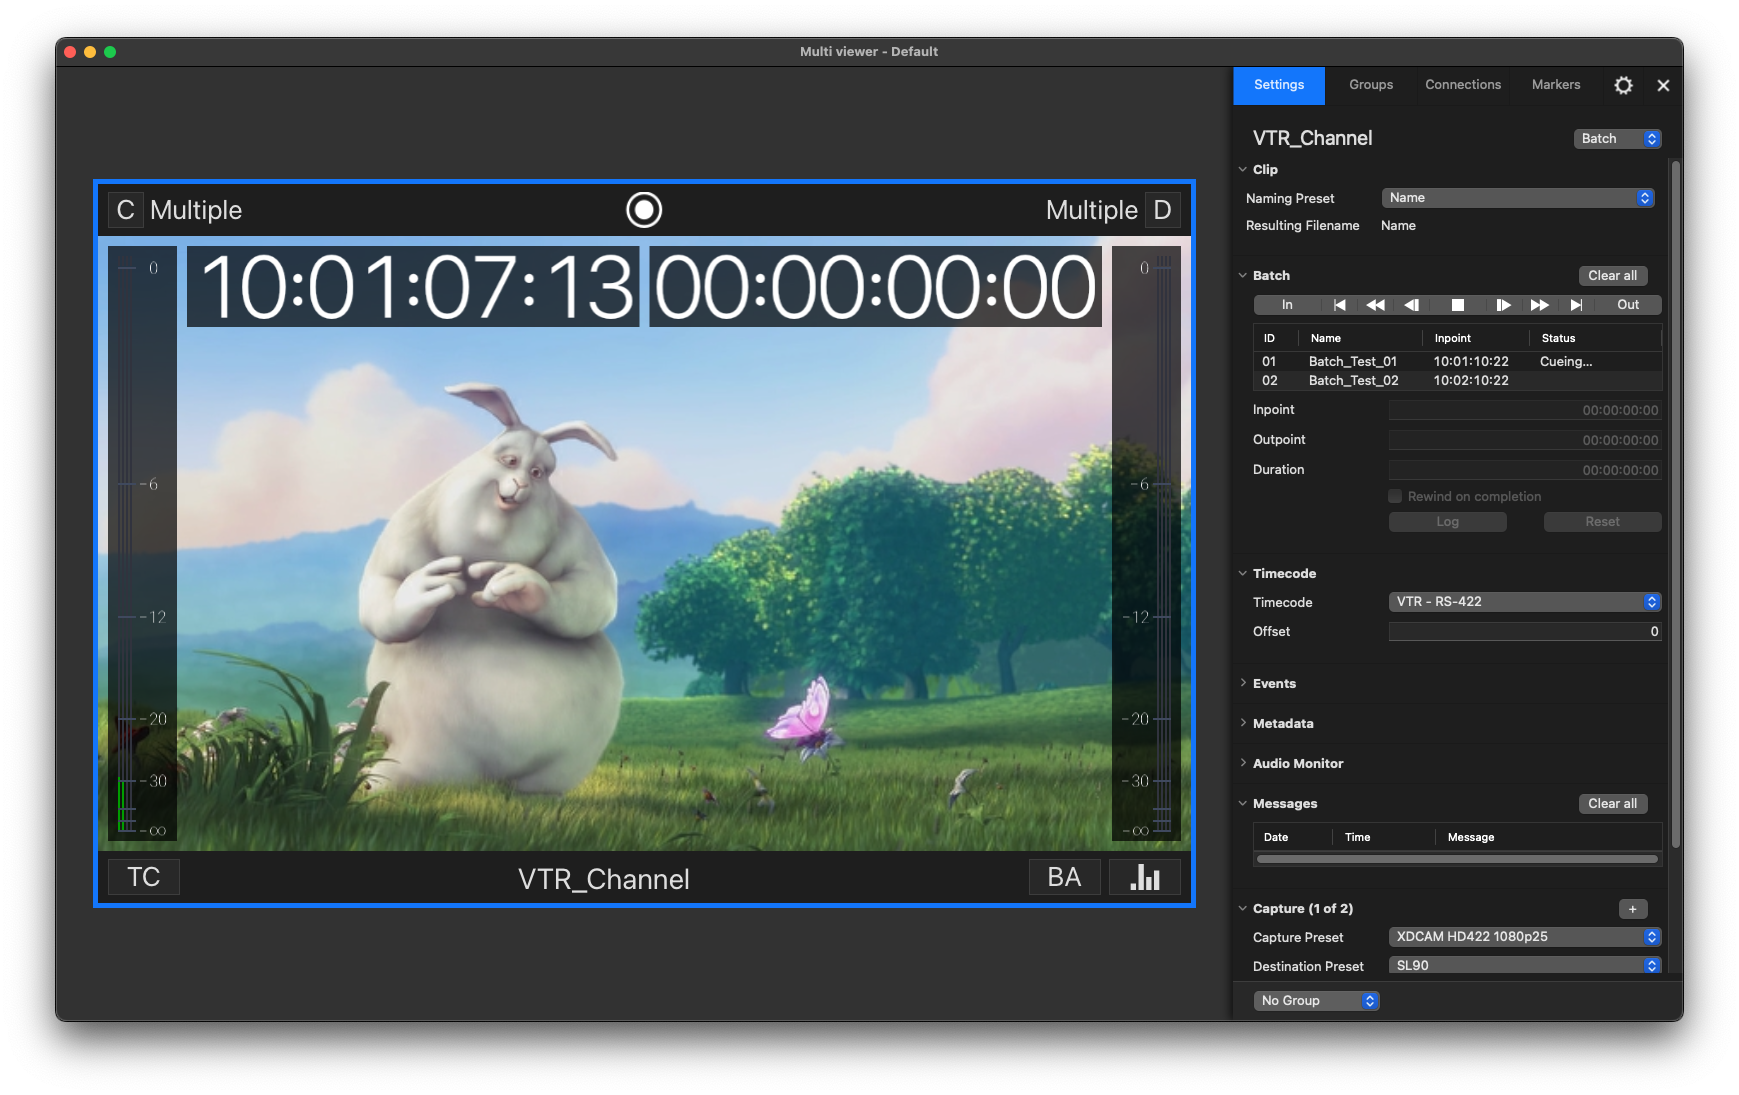Go to outpoint transport button

pyautogui.click(x=1576, y=305)
